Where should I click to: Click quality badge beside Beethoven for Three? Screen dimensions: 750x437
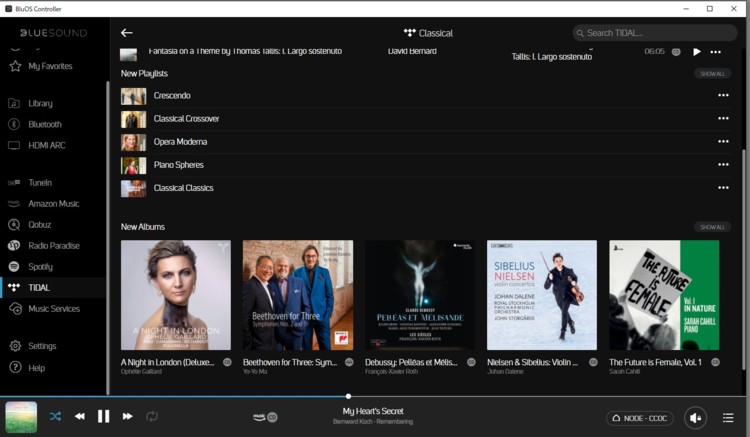[x=349, y=362]
